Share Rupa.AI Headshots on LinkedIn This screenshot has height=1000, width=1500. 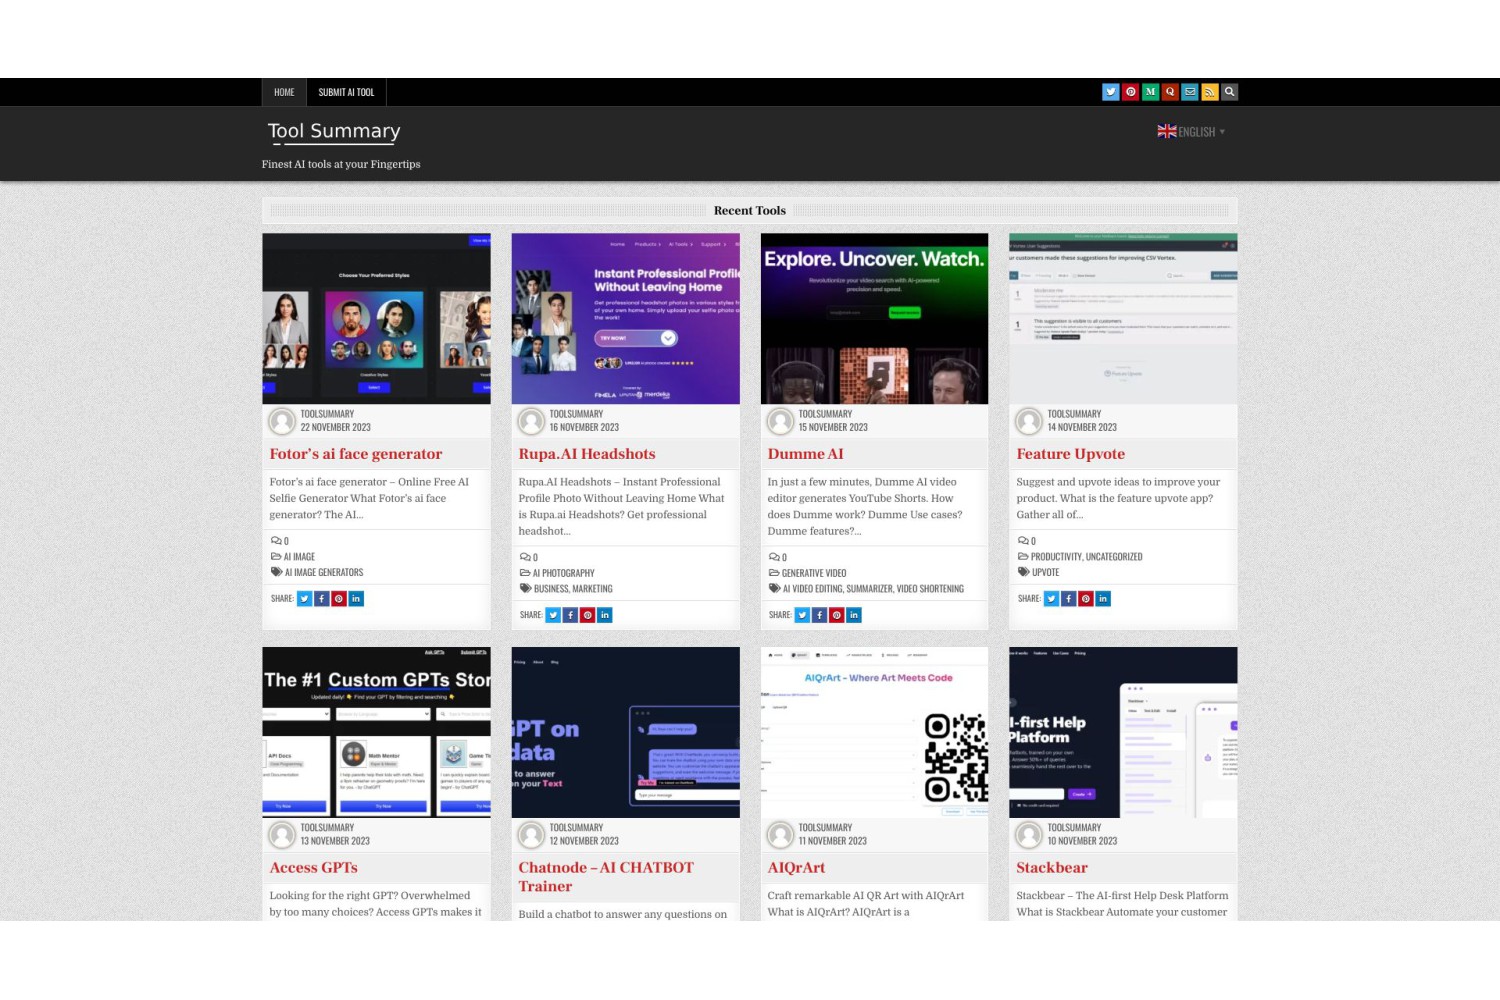(605, 615)
